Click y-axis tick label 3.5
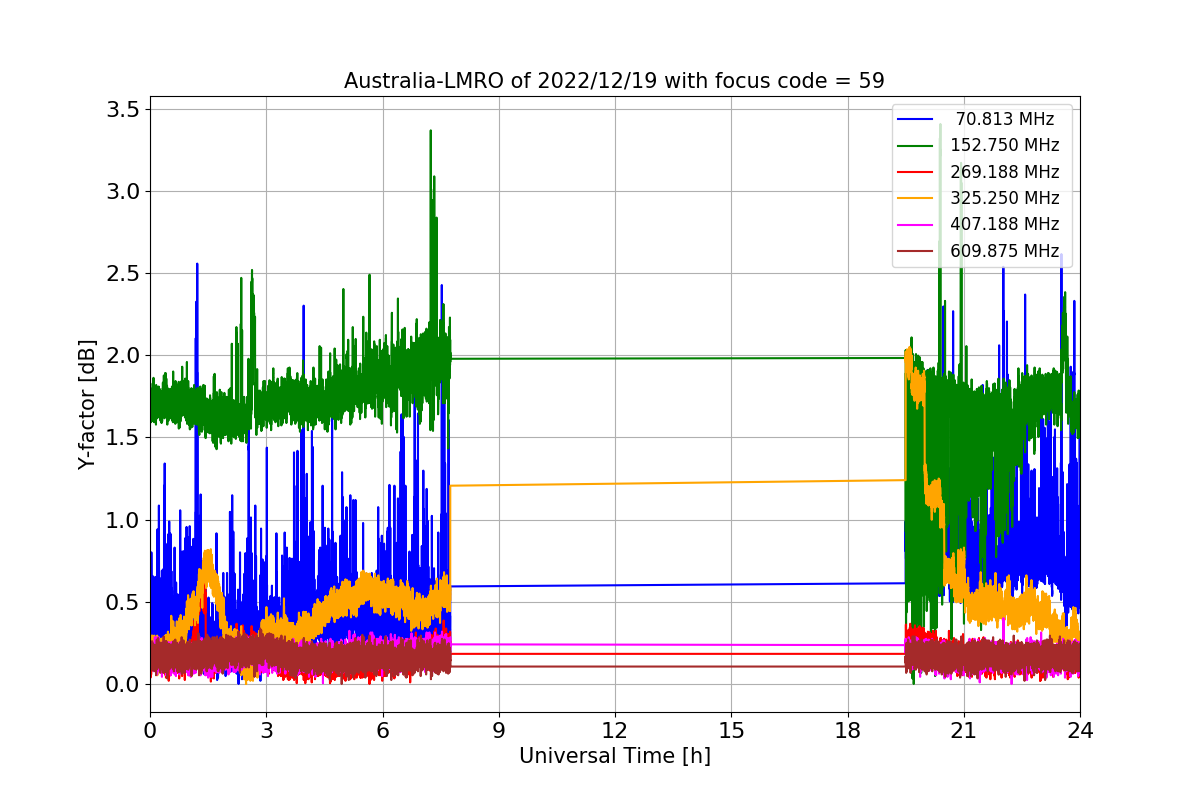The image size is (1200, 800). tap(124, 109)
